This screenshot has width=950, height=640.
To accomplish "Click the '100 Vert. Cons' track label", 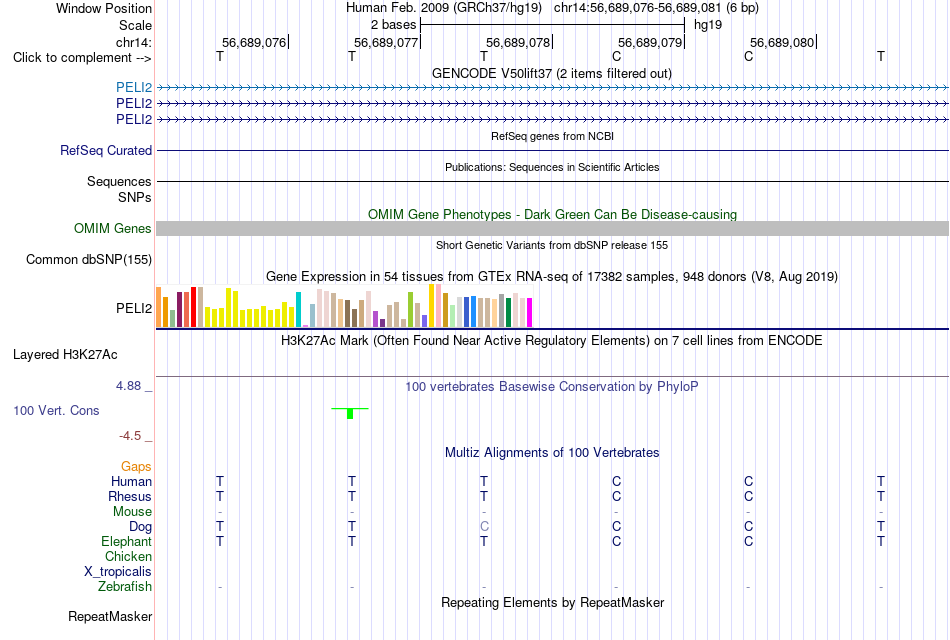I will click(56, 410).
